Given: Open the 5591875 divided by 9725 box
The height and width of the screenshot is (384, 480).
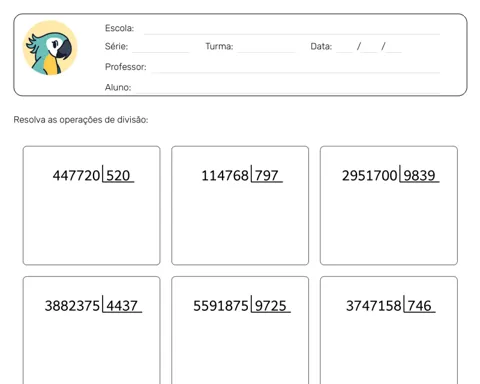Looking at the screenshot, I should [240, 330].
